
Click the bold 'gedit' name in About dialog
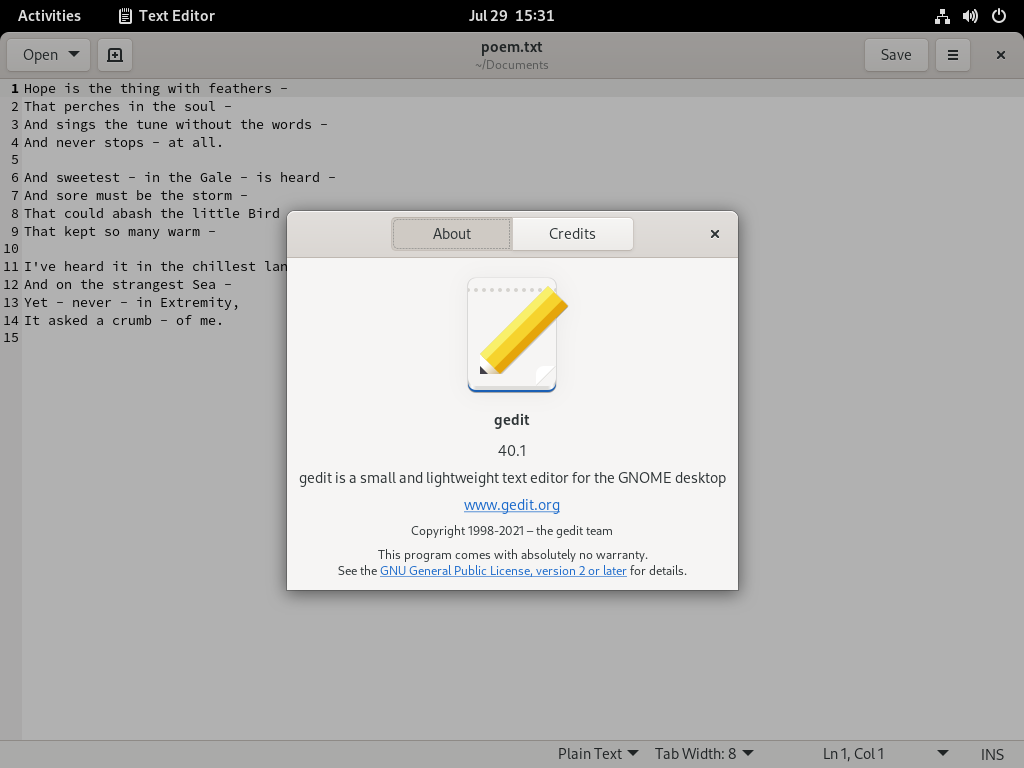tap(512, 420)
